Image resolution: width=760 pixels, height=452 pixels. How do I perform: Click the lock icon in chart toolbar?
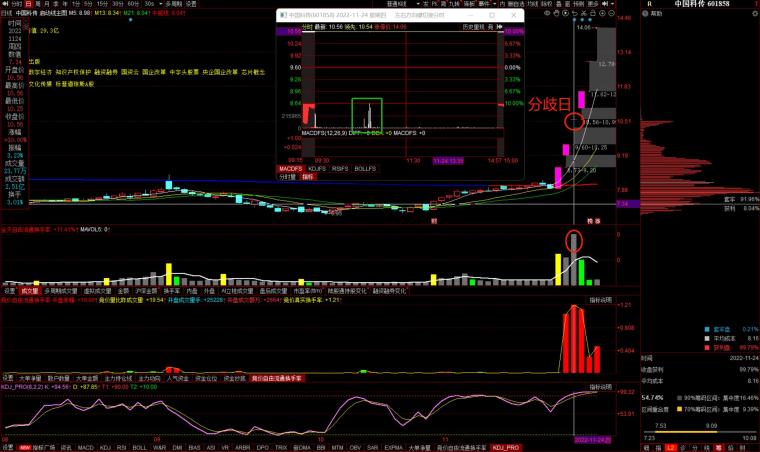coord(592,13)
